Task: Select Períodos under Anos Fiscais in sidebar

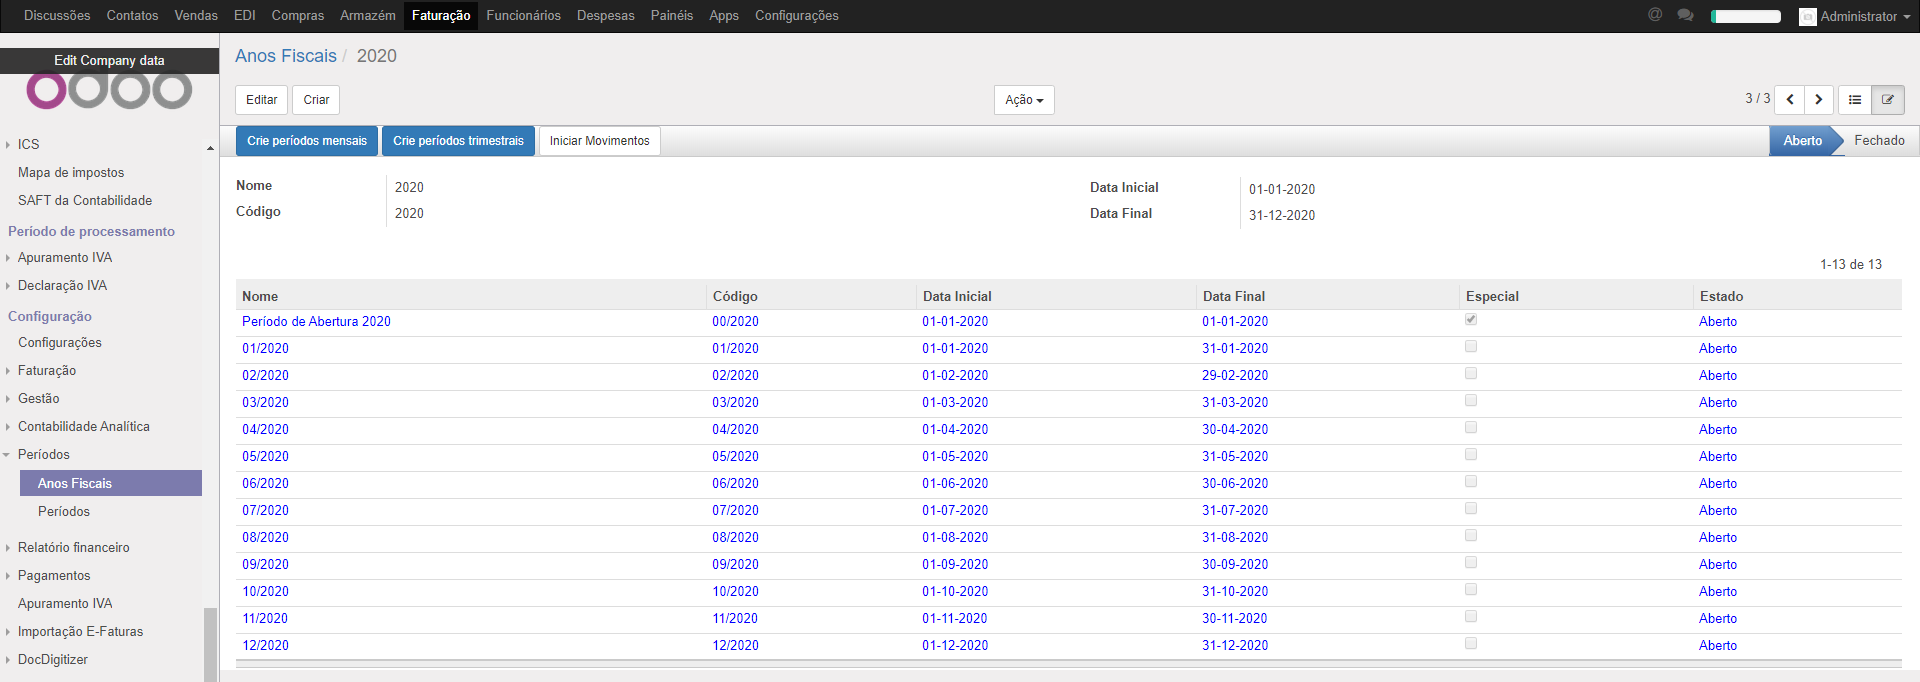Action: click(64, 512)
